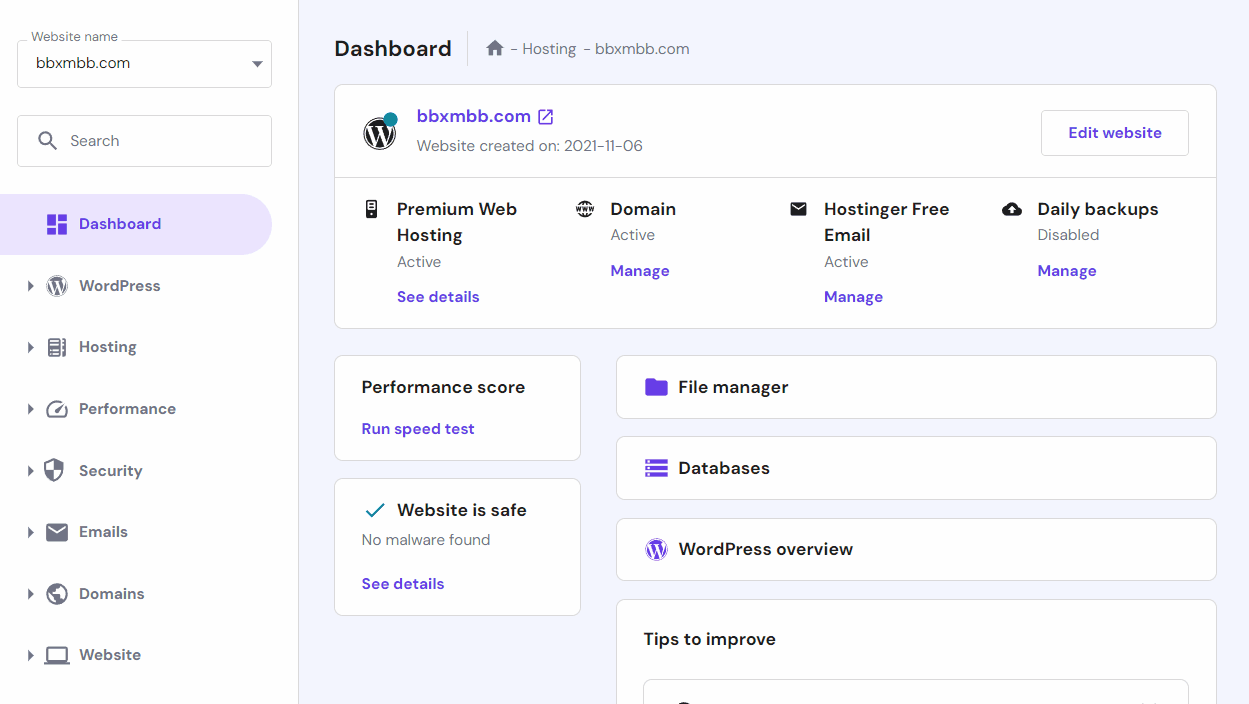Click Manage under Domain
Screen dimensions: 1249x704
pyautogui.click(x=640, y=271)
